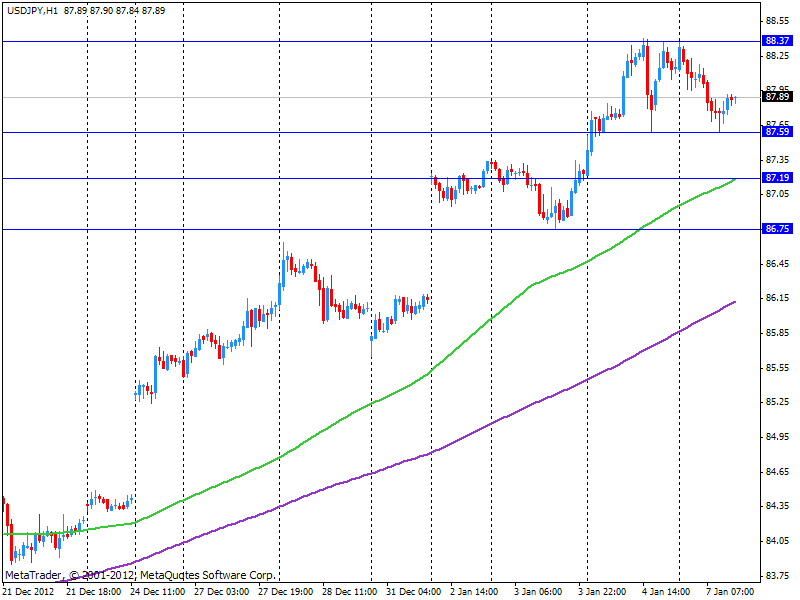The height and width of the screenshot is (600, 800).
Task: Click the 88.55 price axis label
Action: click(x=778, y=21)
